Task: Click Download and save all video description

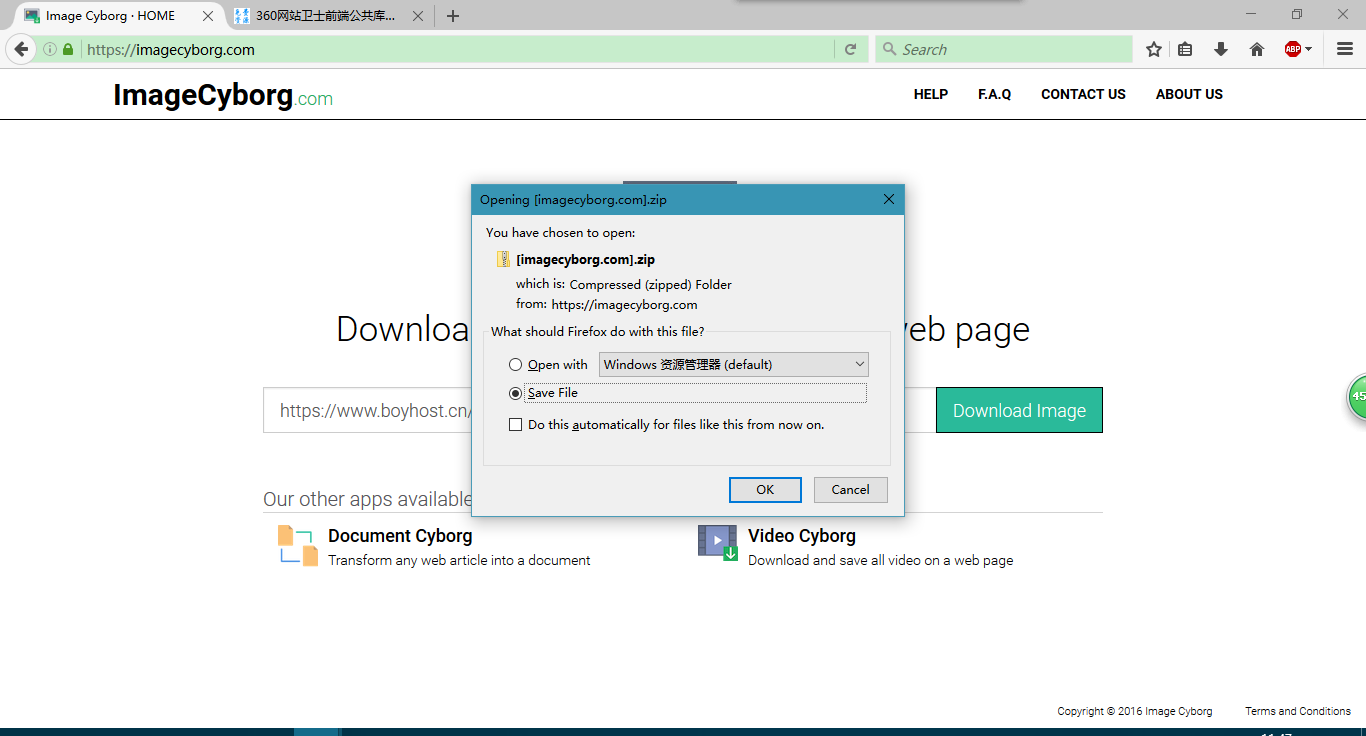Action: 881,560
